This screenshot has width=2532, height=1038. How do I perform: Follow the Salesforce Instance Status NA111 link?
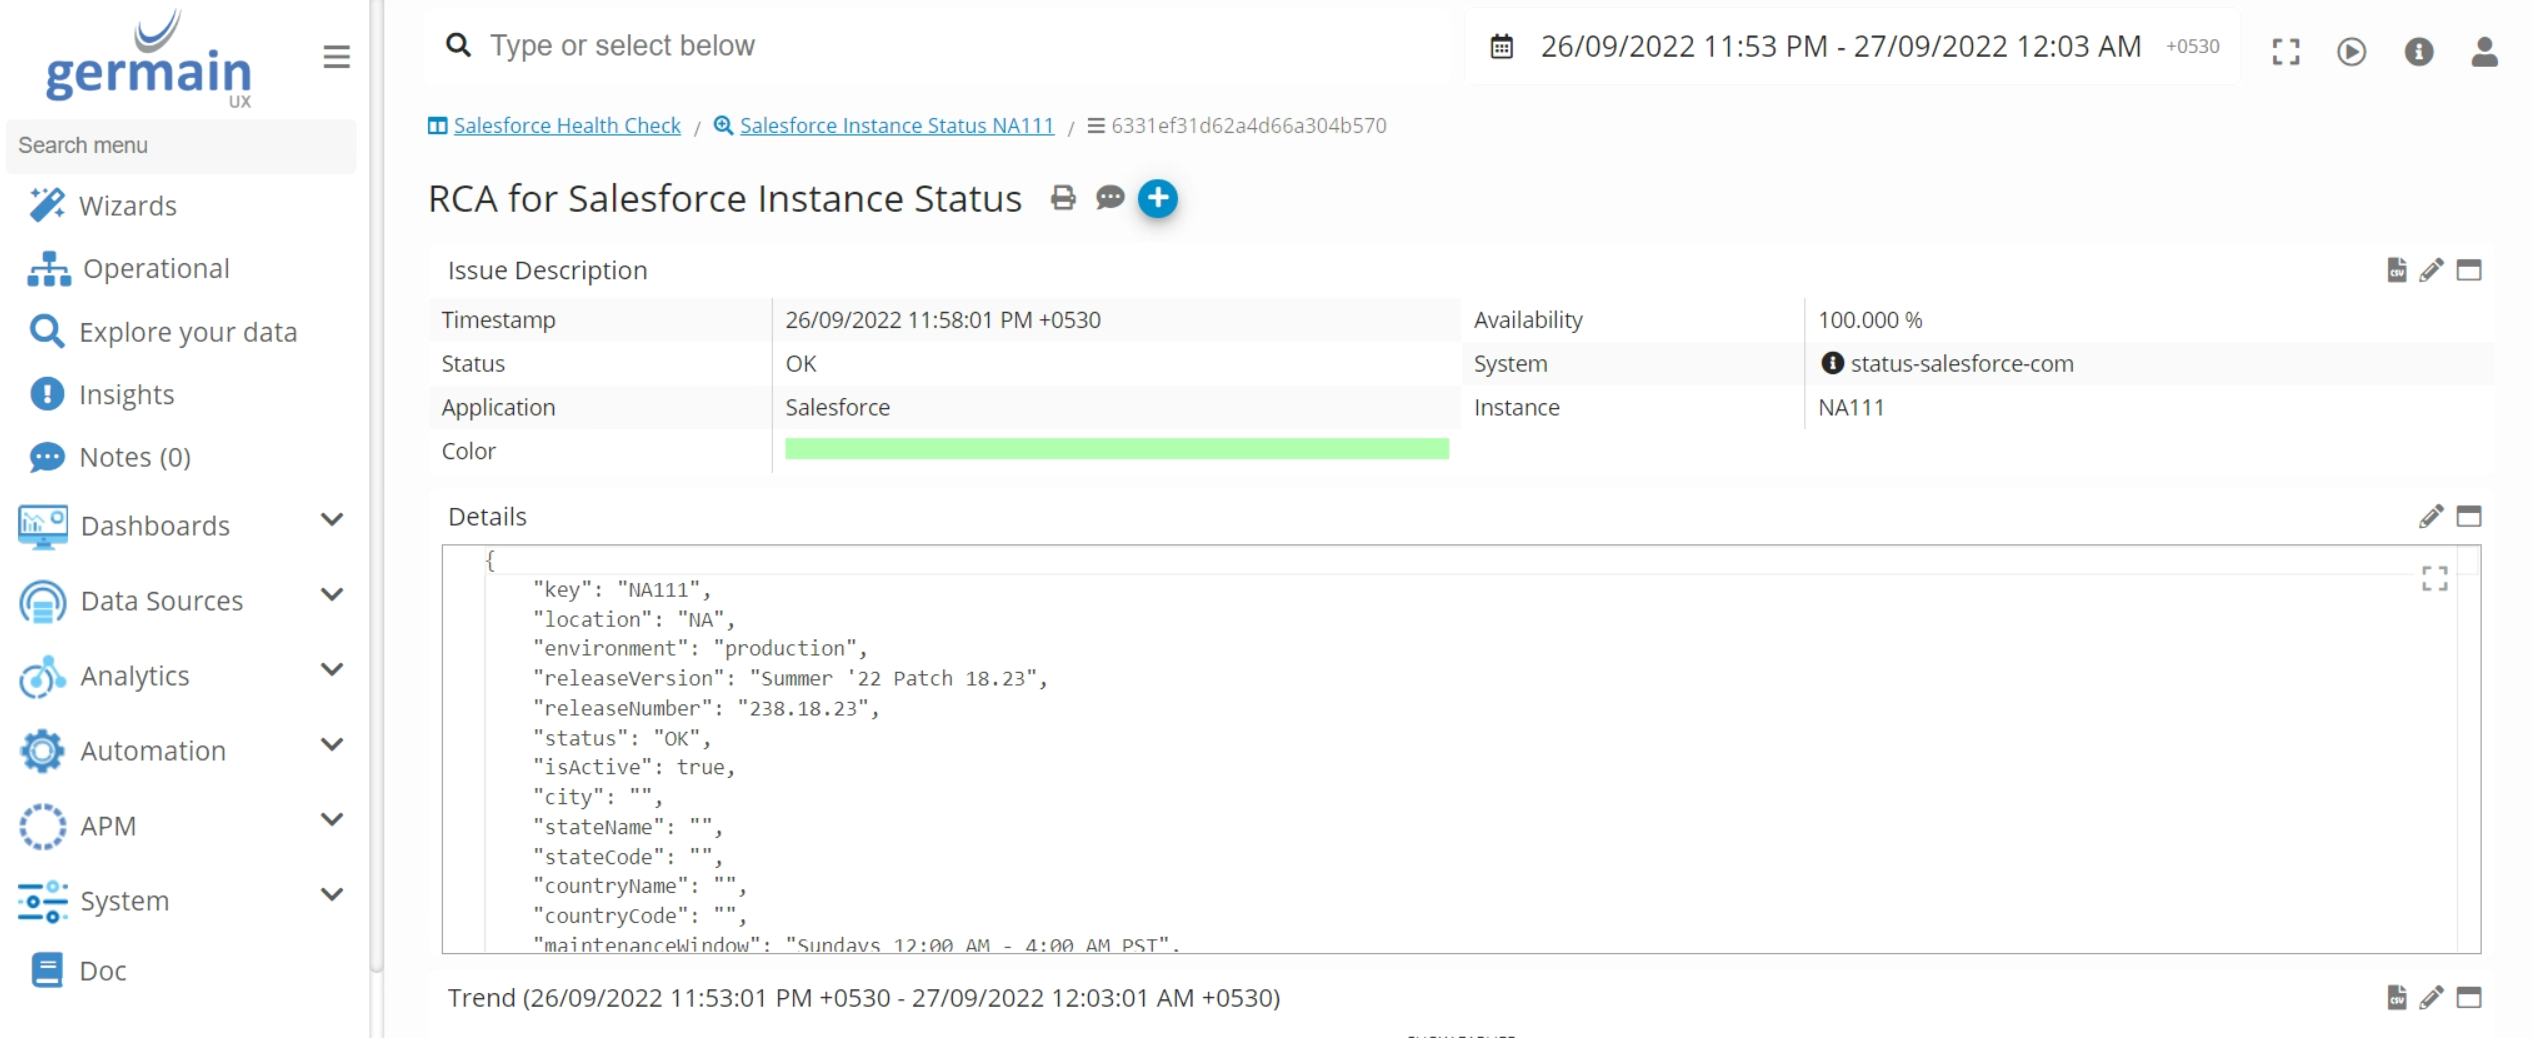(896, 125)
